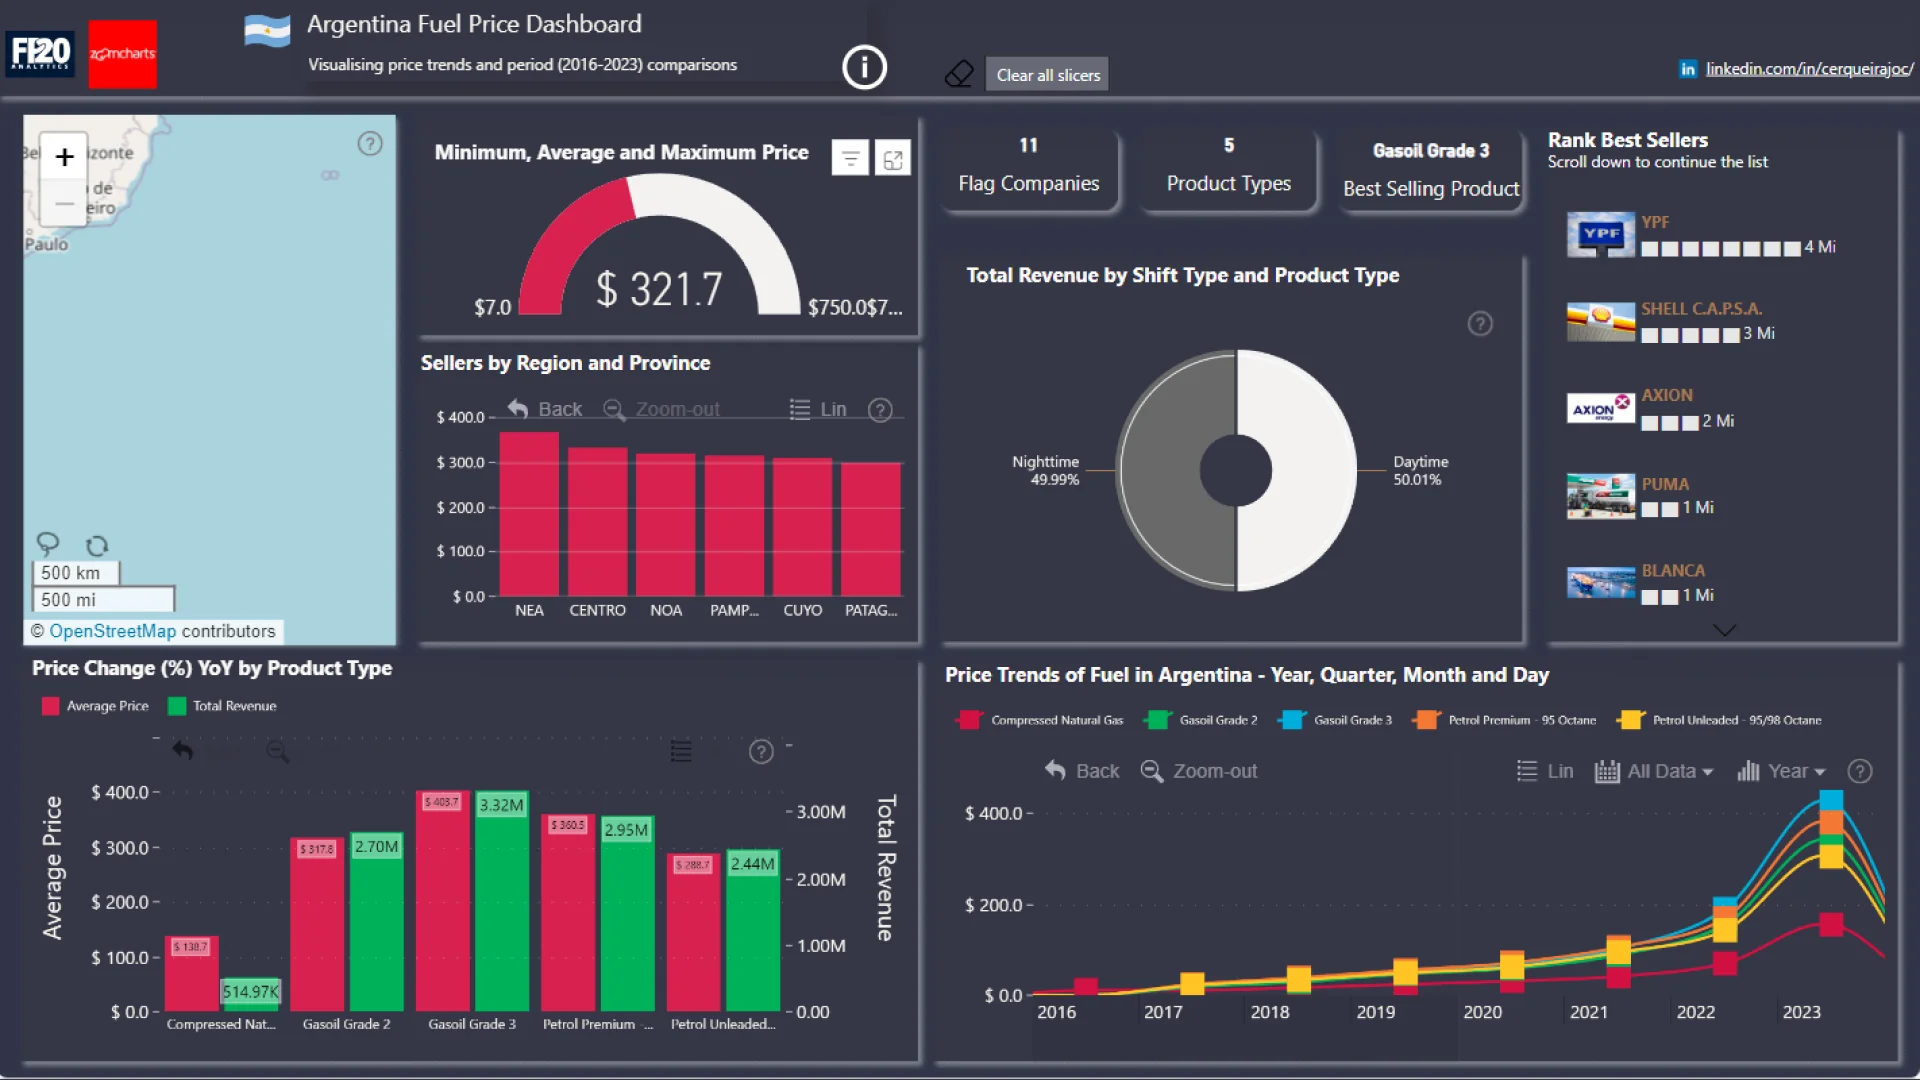Viewport: 1920px width, 1080px height.
Task: Toggle Lin scale in Sellers by Region chart
Action: (x=818, y=409)
